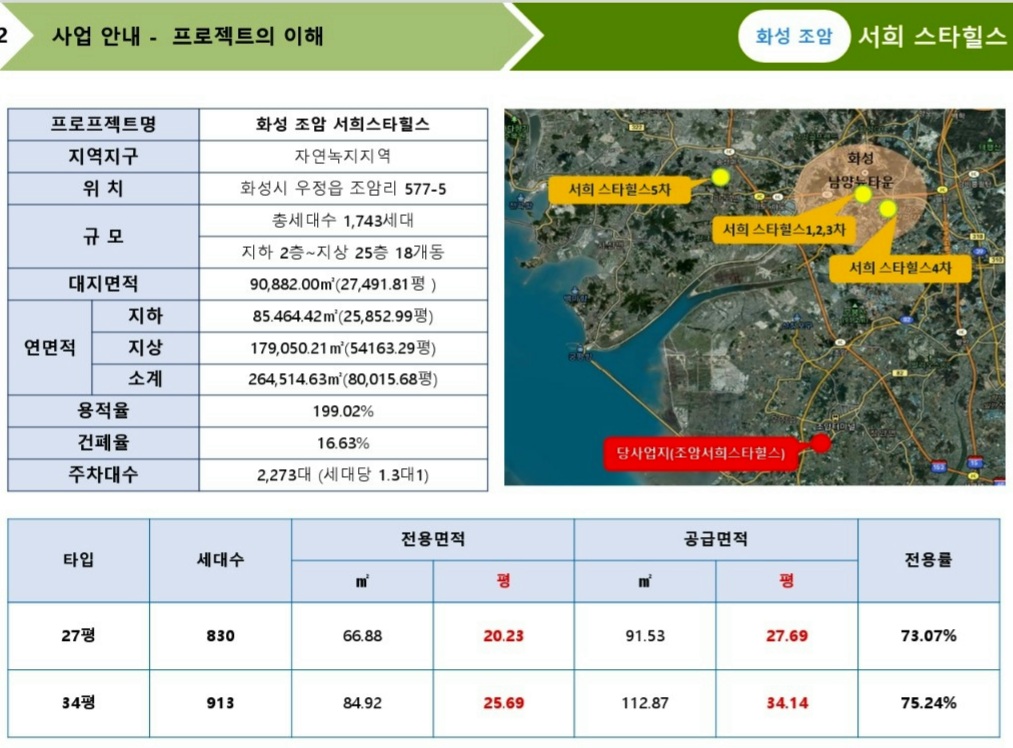Select the value 179,050.21㎡(54163.29평)

point(342,348)
